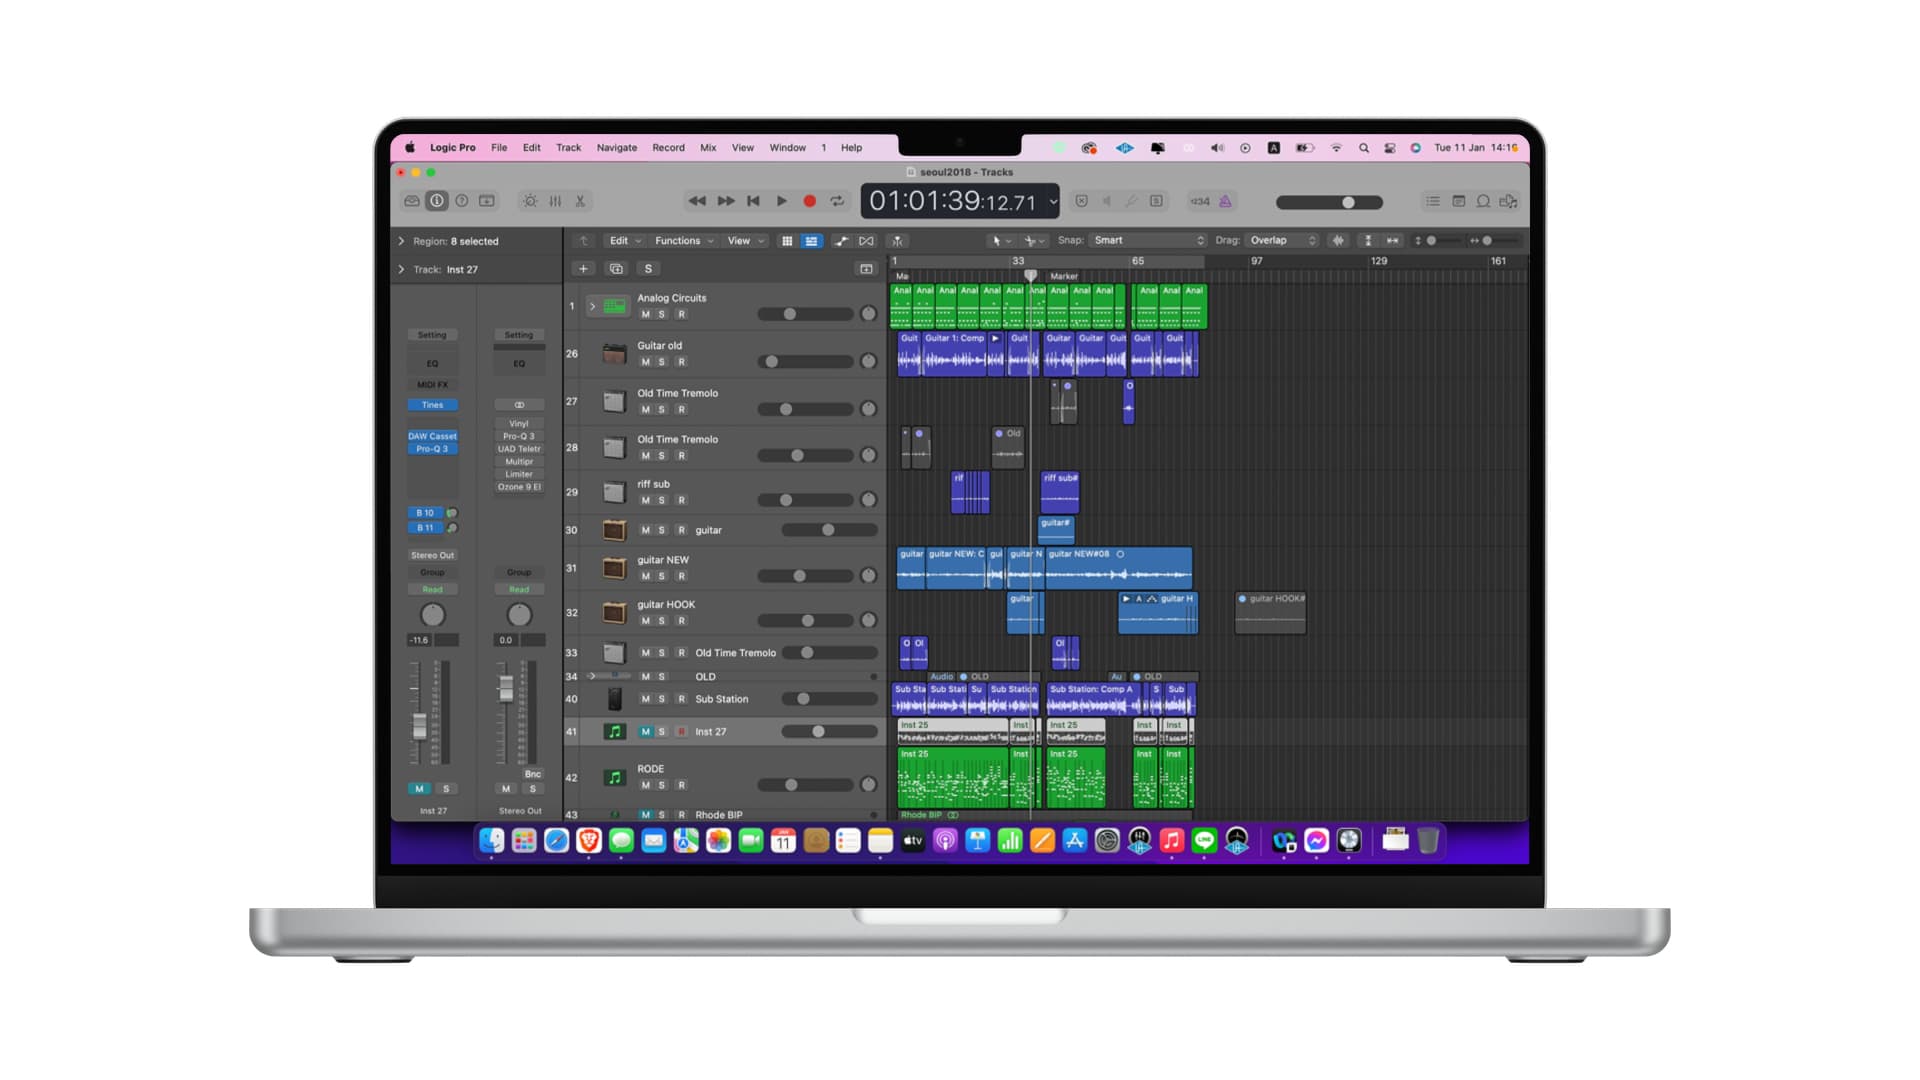Toggle the Mixer button in control bar
The width and height of the screenshot is (1920, 1080).
555,201
